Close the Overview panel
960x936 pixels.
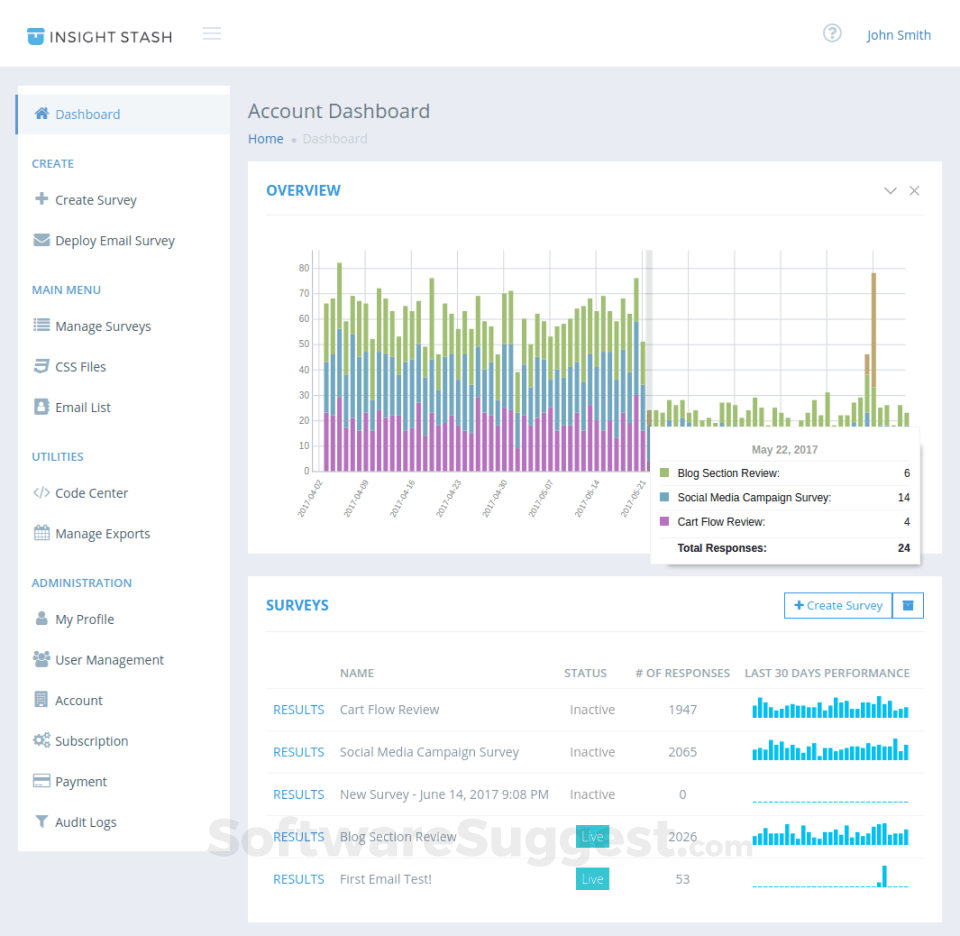click(914, 191)
